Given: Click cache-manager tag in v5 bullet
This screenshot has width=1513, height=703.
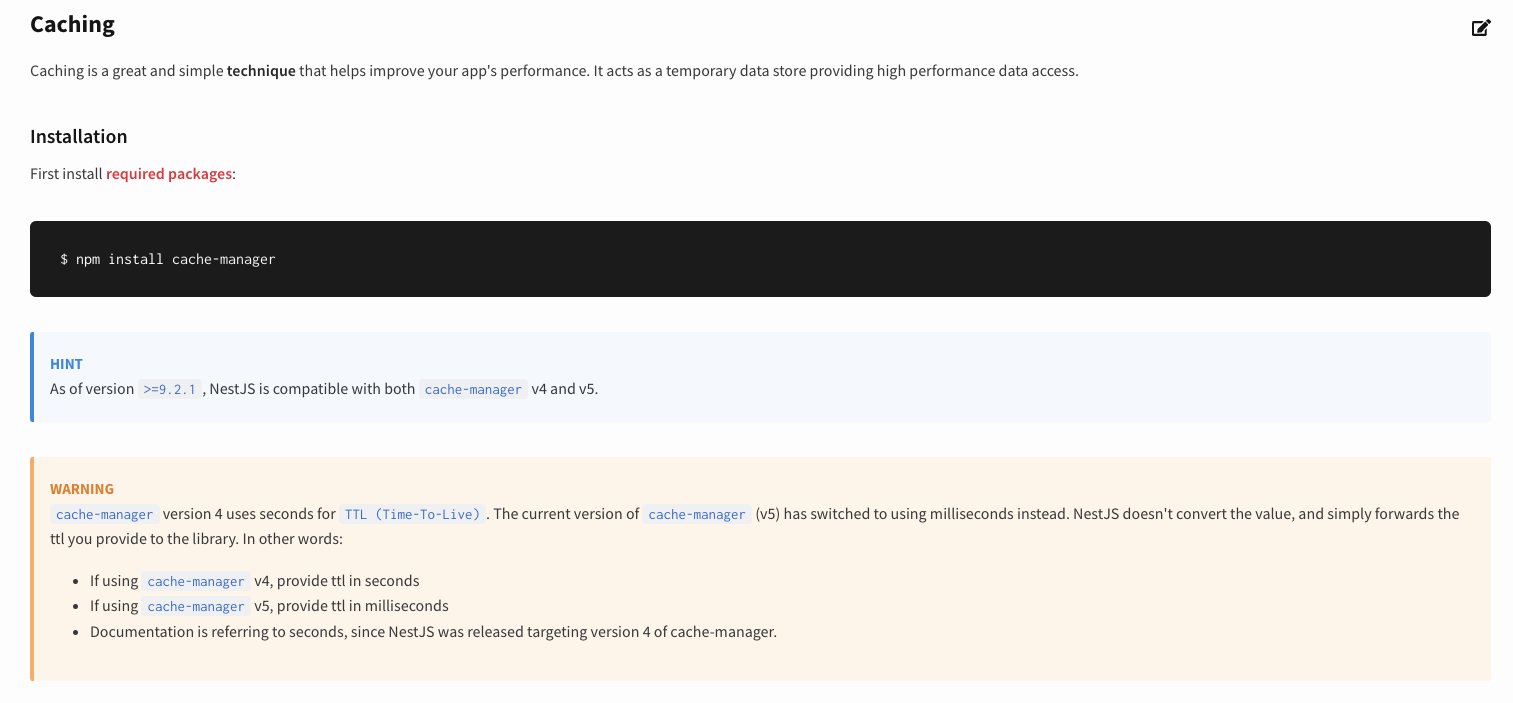Looking at the screenshot, I should click(x=196, y=606).
